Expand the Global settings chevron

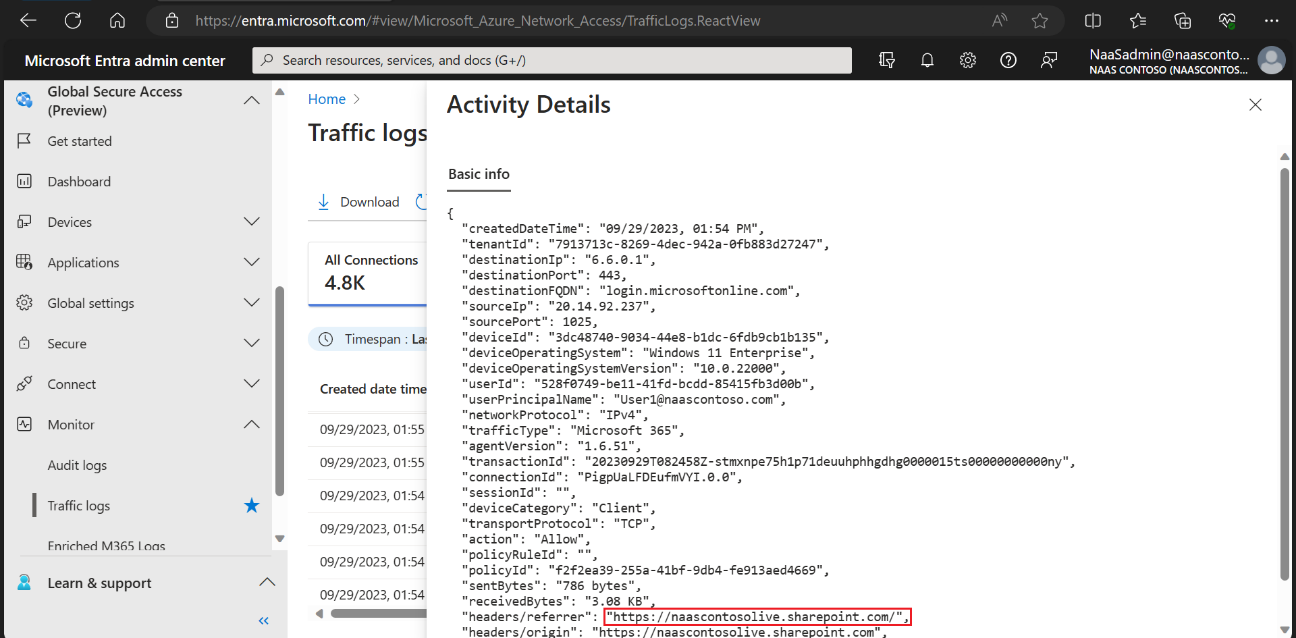[x=252, y=303]
